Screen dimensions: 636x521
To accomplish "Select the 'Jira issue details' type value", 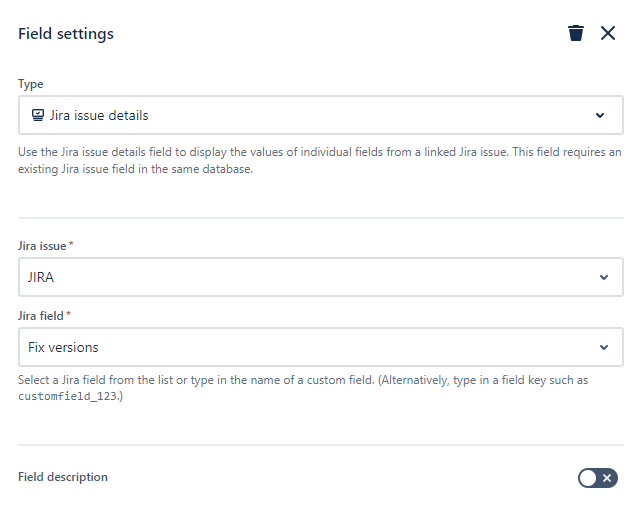I will point(99,115).
